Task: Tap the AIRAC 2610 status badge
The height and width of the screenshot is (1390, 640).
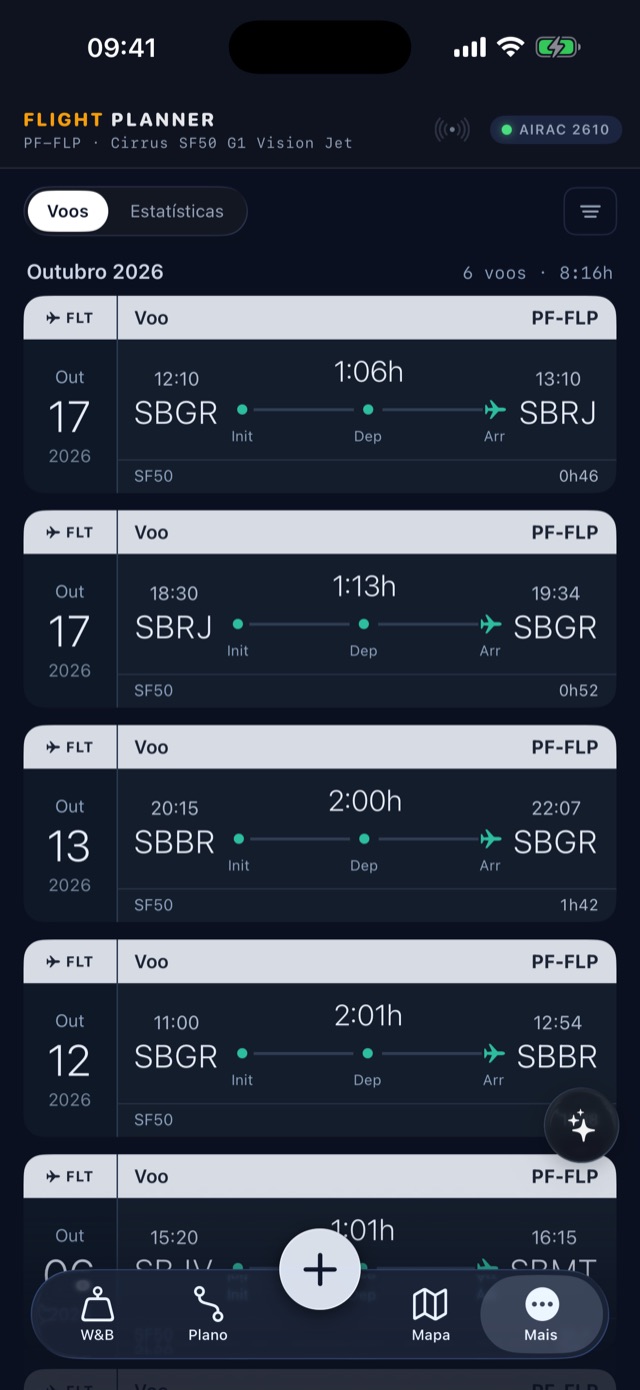Action: (x=556, y=130)
